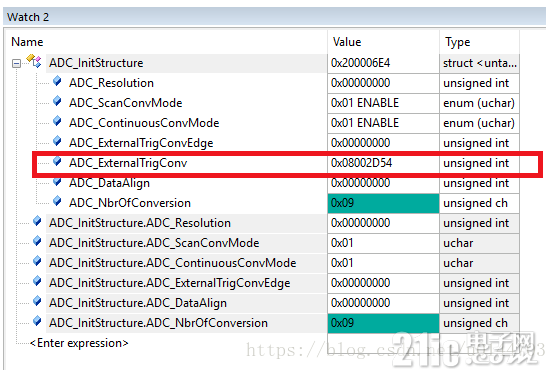546x374 pixels.
Task: Click the Name column header
Action: pos(27,42)
